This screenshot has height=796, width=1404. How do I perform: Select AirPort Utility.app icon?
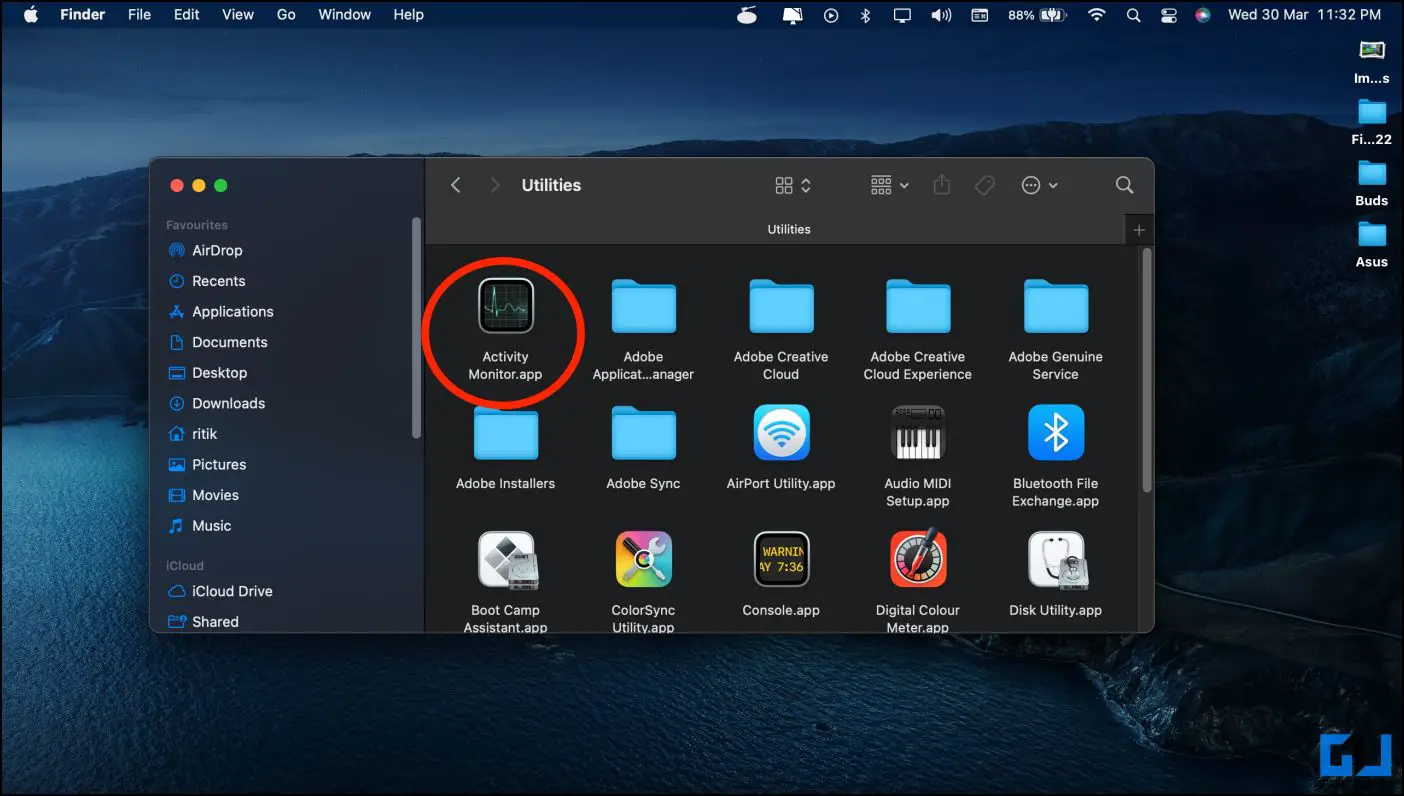coord(781,433)
